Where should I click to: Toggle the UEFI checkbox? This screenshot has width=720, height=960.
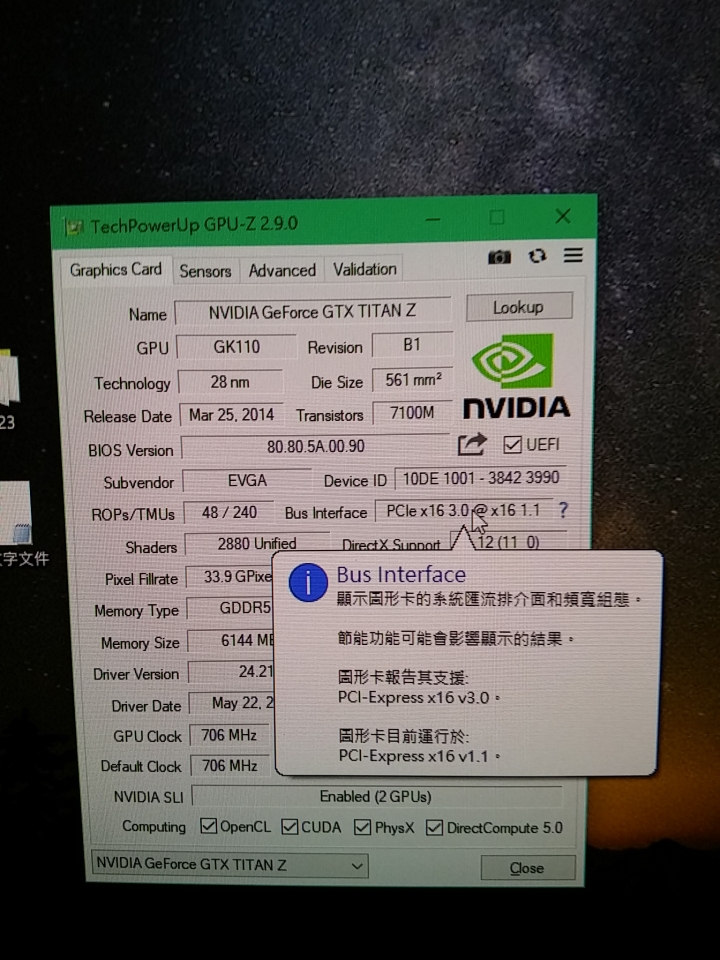click(x=512, y=445)
